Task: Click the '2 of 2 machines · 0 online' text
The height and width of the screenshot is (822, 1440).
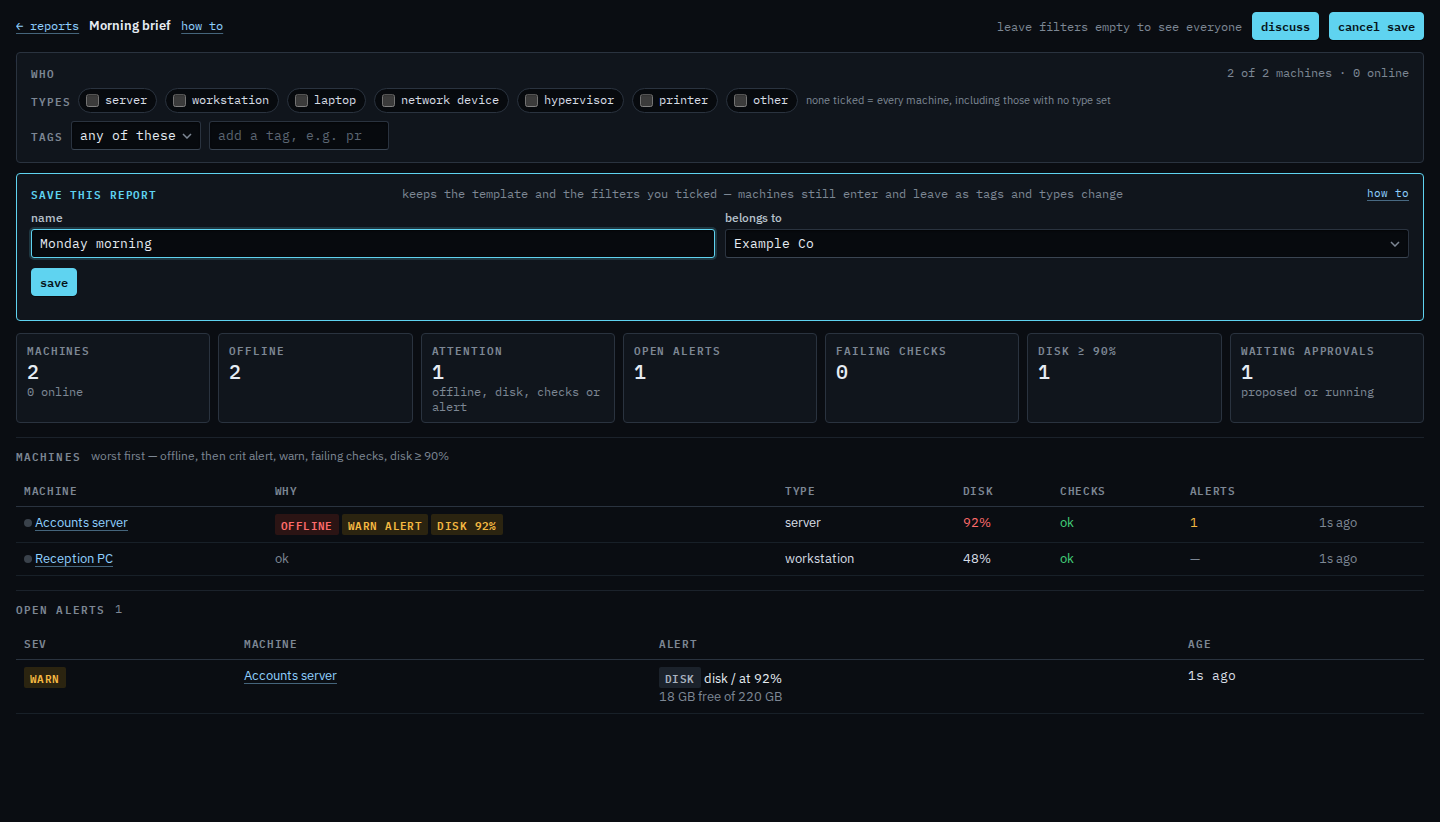Action: 1318,73
